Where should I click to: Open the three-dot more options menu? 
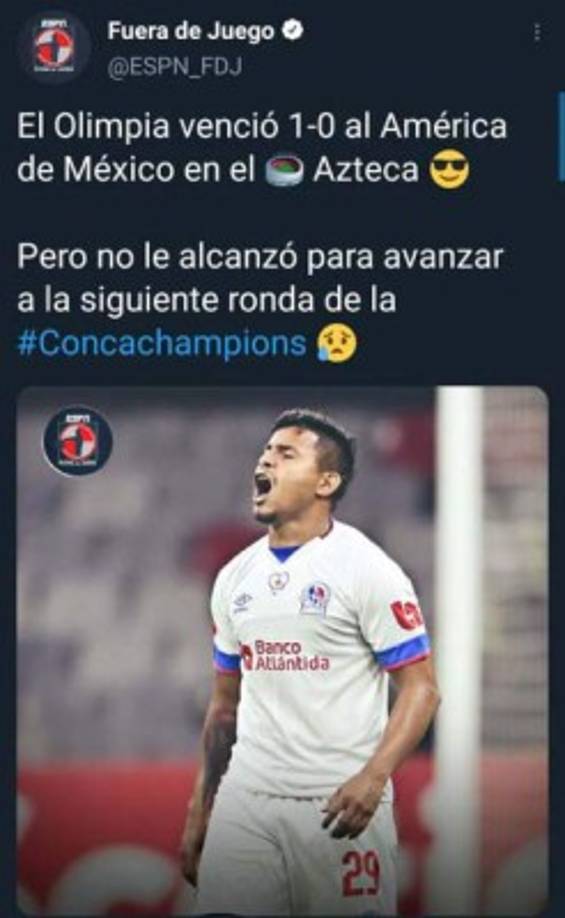tap(537, 32)
